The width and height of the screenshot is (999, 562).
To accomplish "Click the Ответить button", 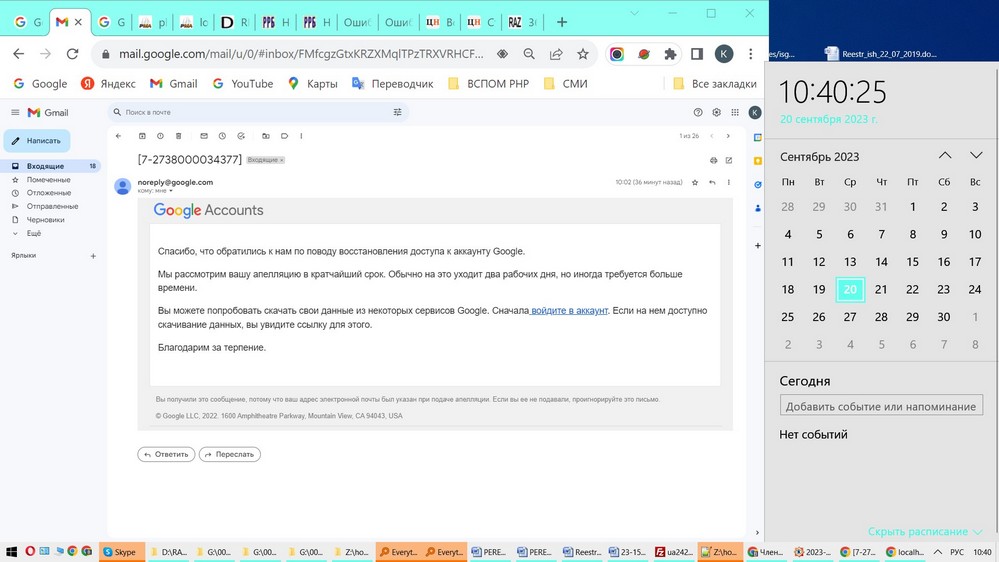I will pyautogui.click(x=166, y=454).
